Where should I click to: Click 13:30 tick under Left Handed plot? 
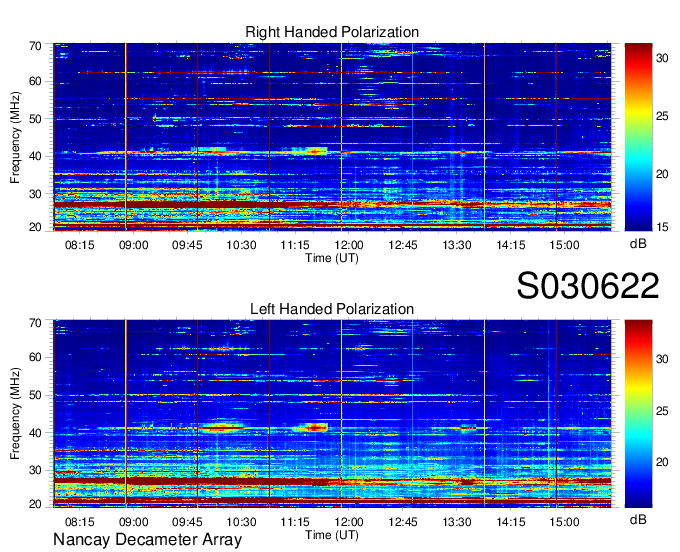coord(457,522)
